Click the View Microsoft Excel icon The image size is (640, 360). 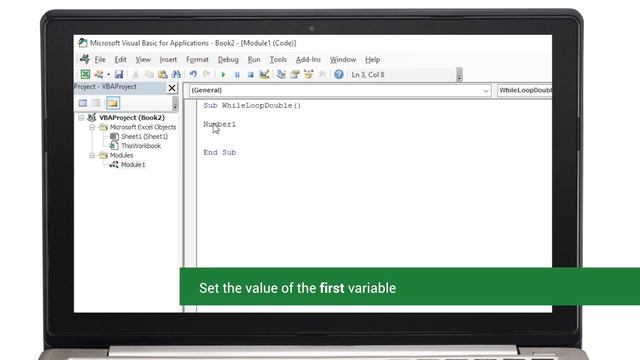tap(85, 74)
